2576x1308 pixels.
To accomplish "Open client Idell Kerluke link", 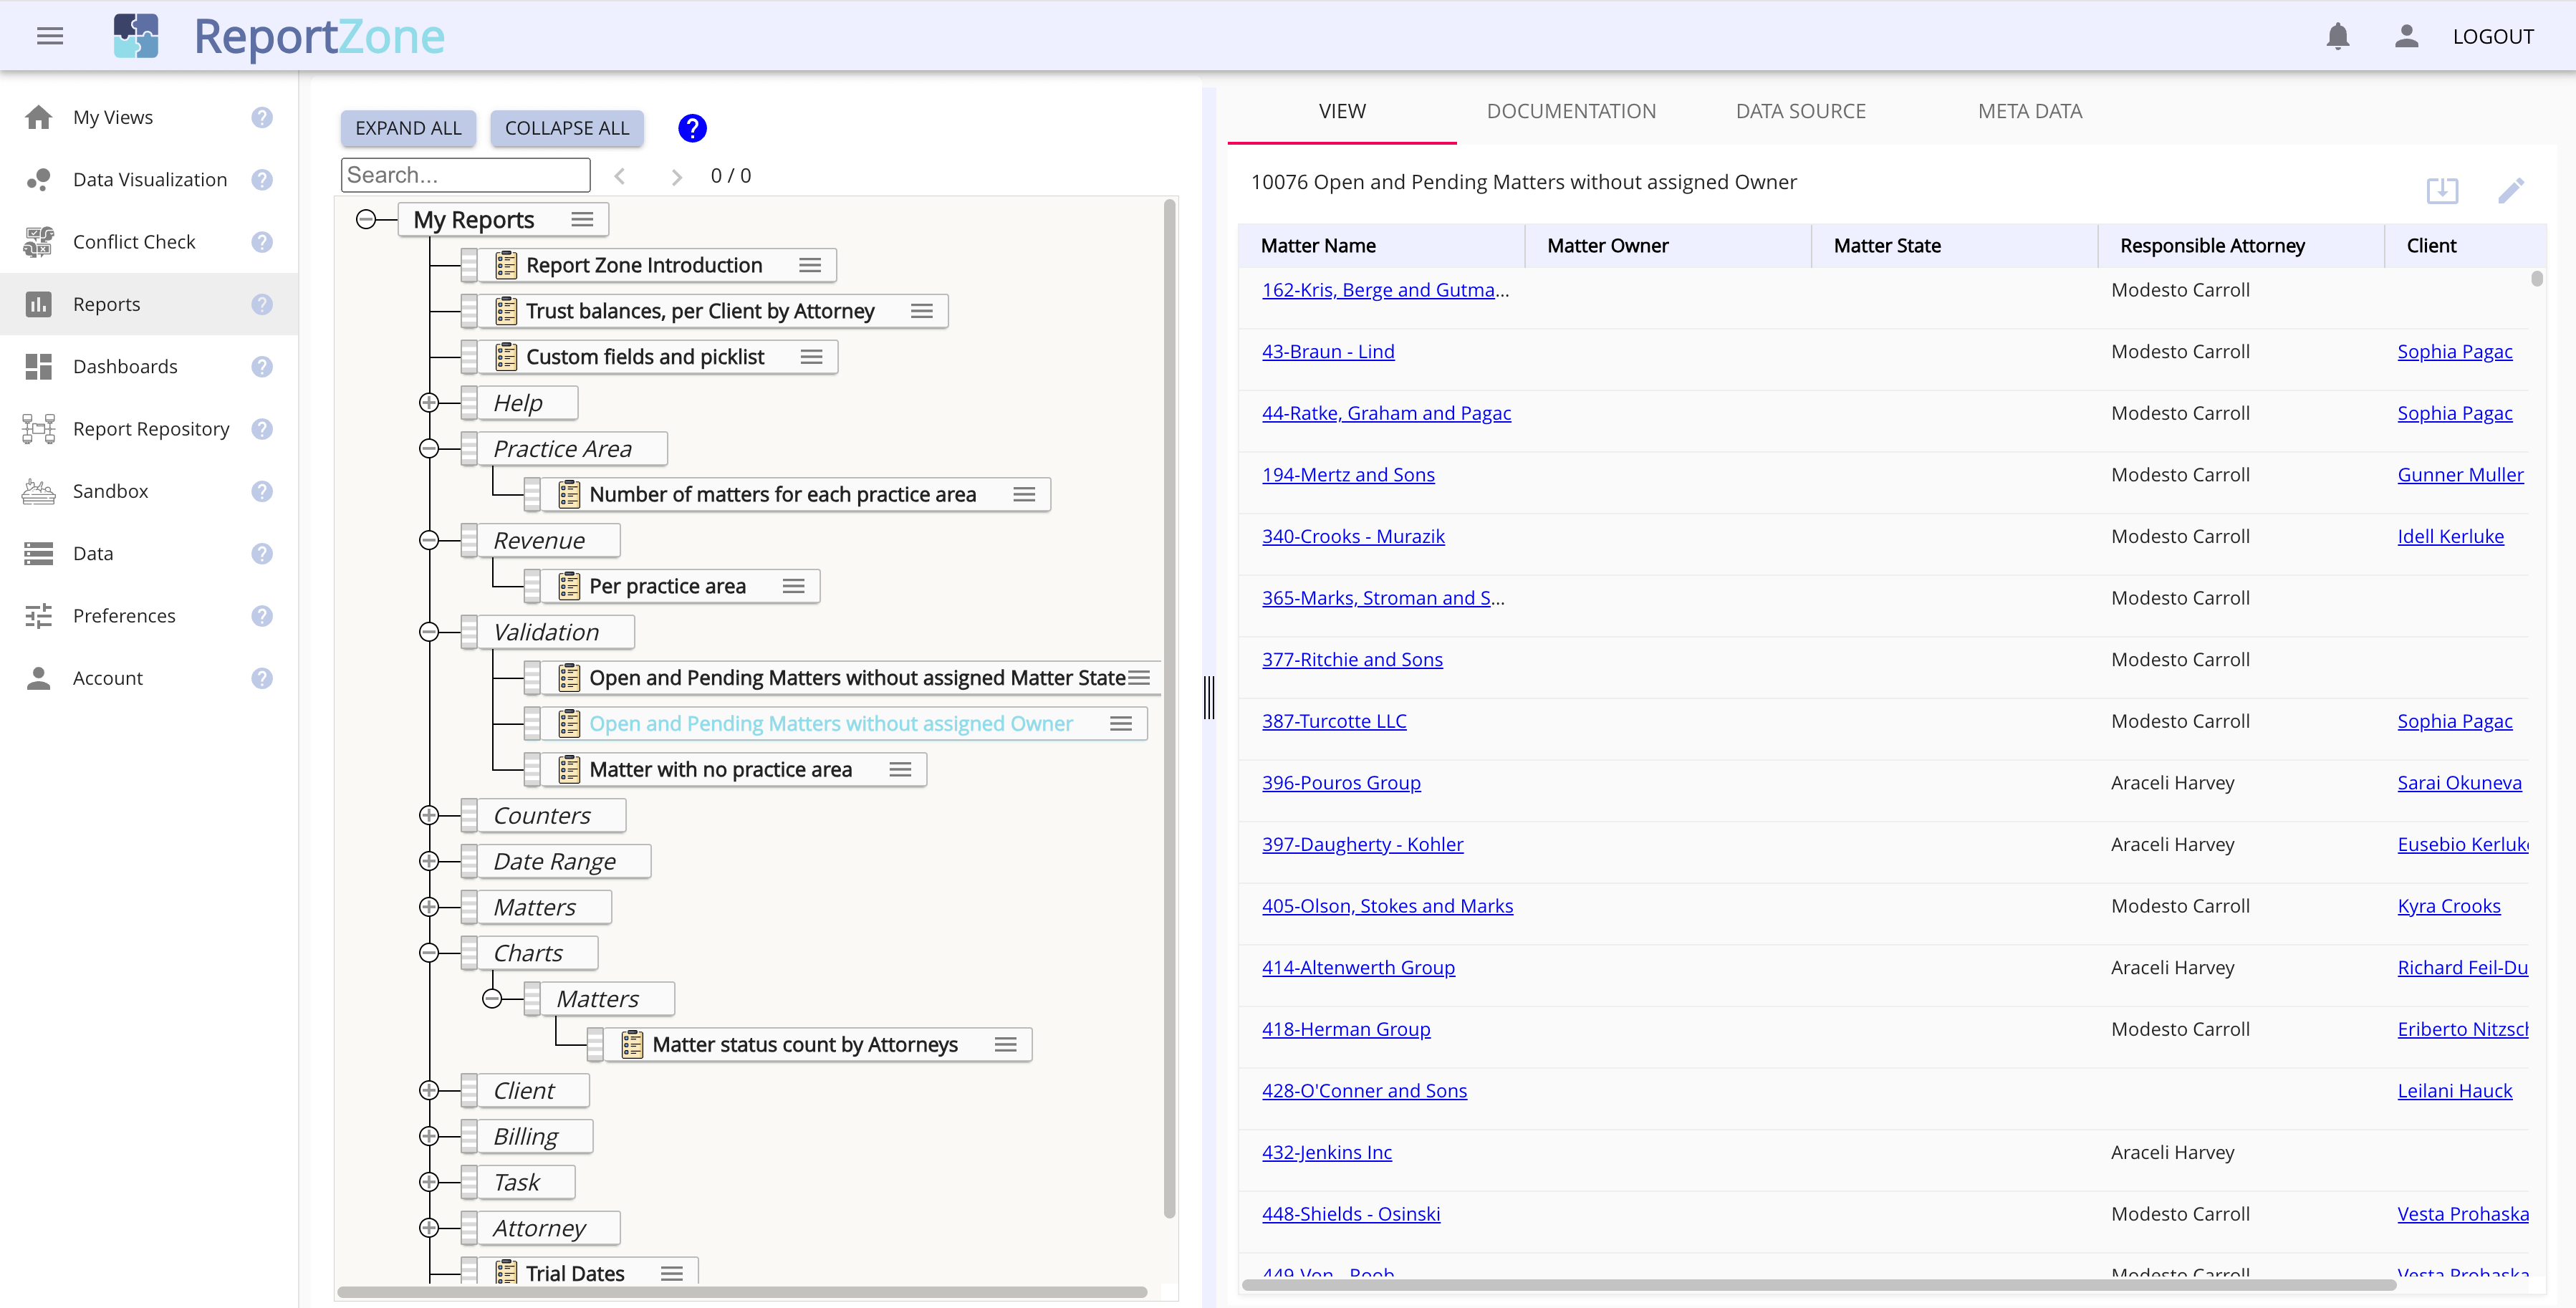I will (2450, 536).
